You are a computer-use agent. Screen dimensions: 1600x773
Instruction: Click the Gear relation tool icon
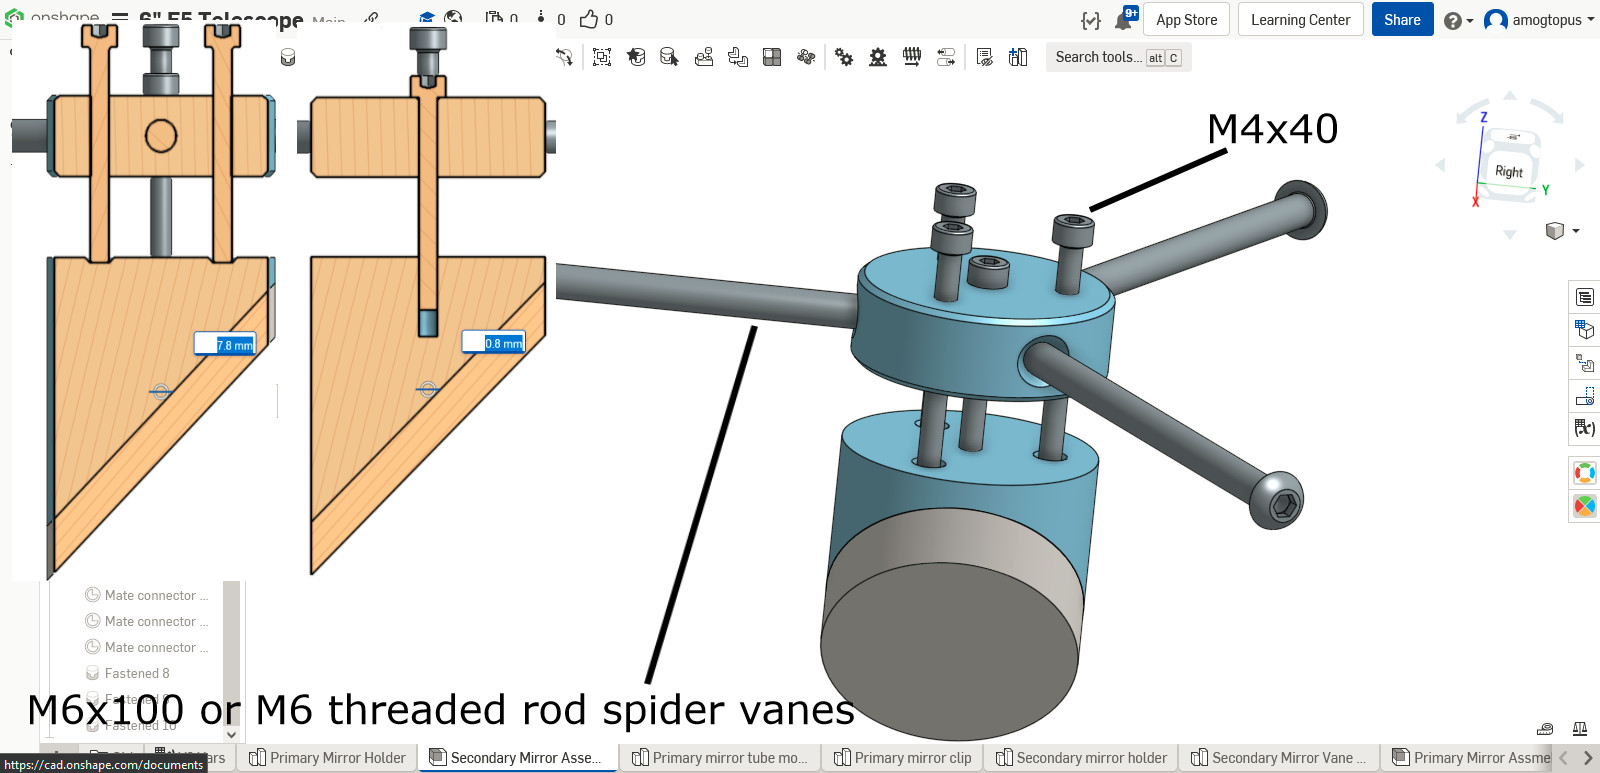[x=844, y=58]
